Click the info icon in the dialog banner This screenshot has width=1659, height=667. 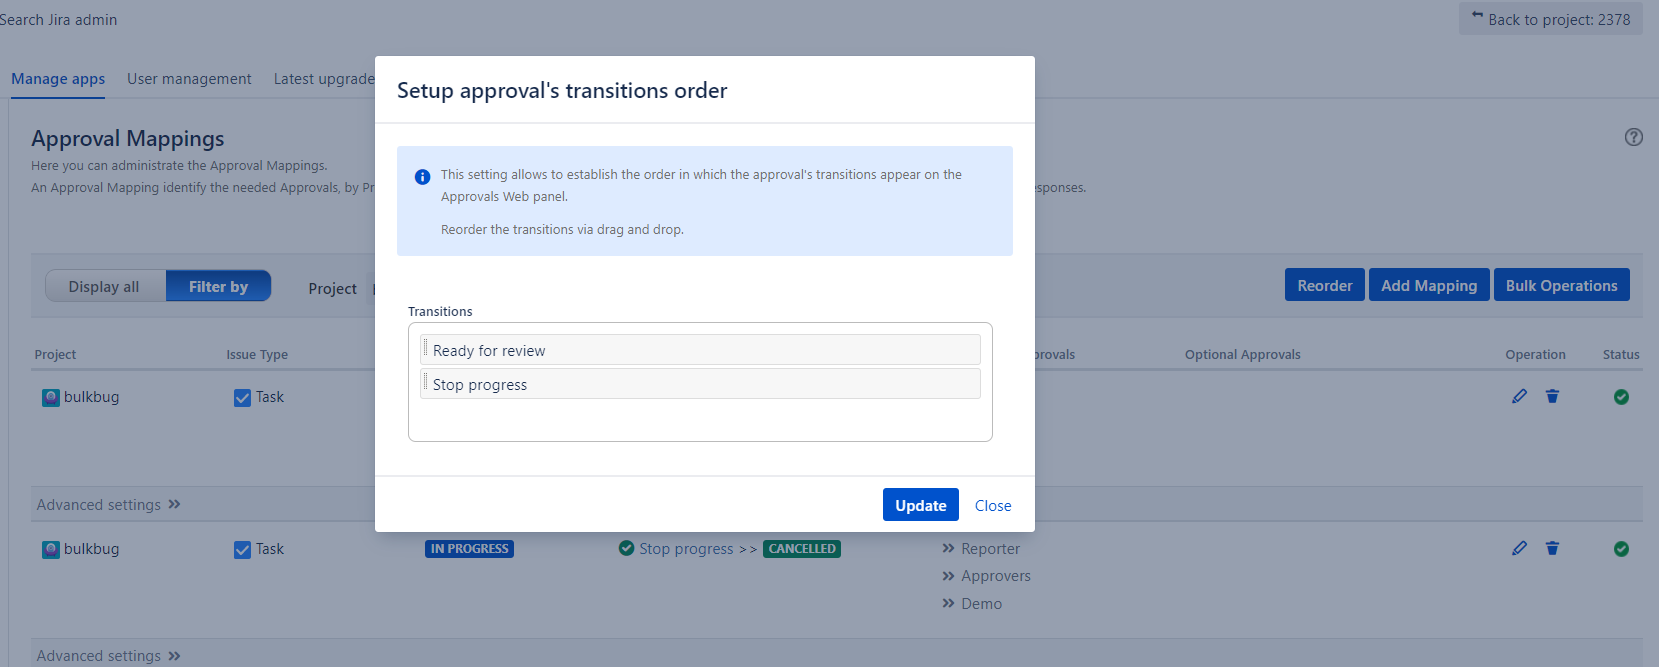(422, 177)
